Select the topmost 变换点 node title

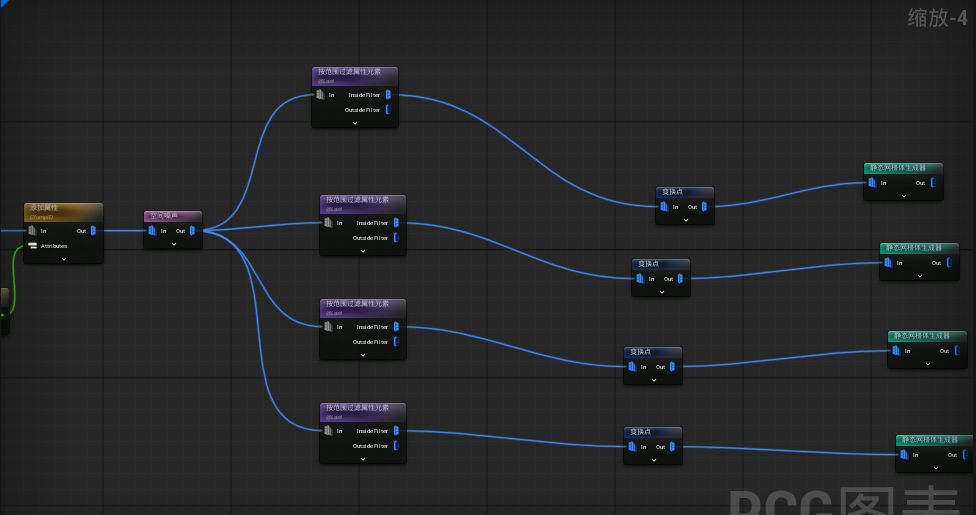pos(672,192)
